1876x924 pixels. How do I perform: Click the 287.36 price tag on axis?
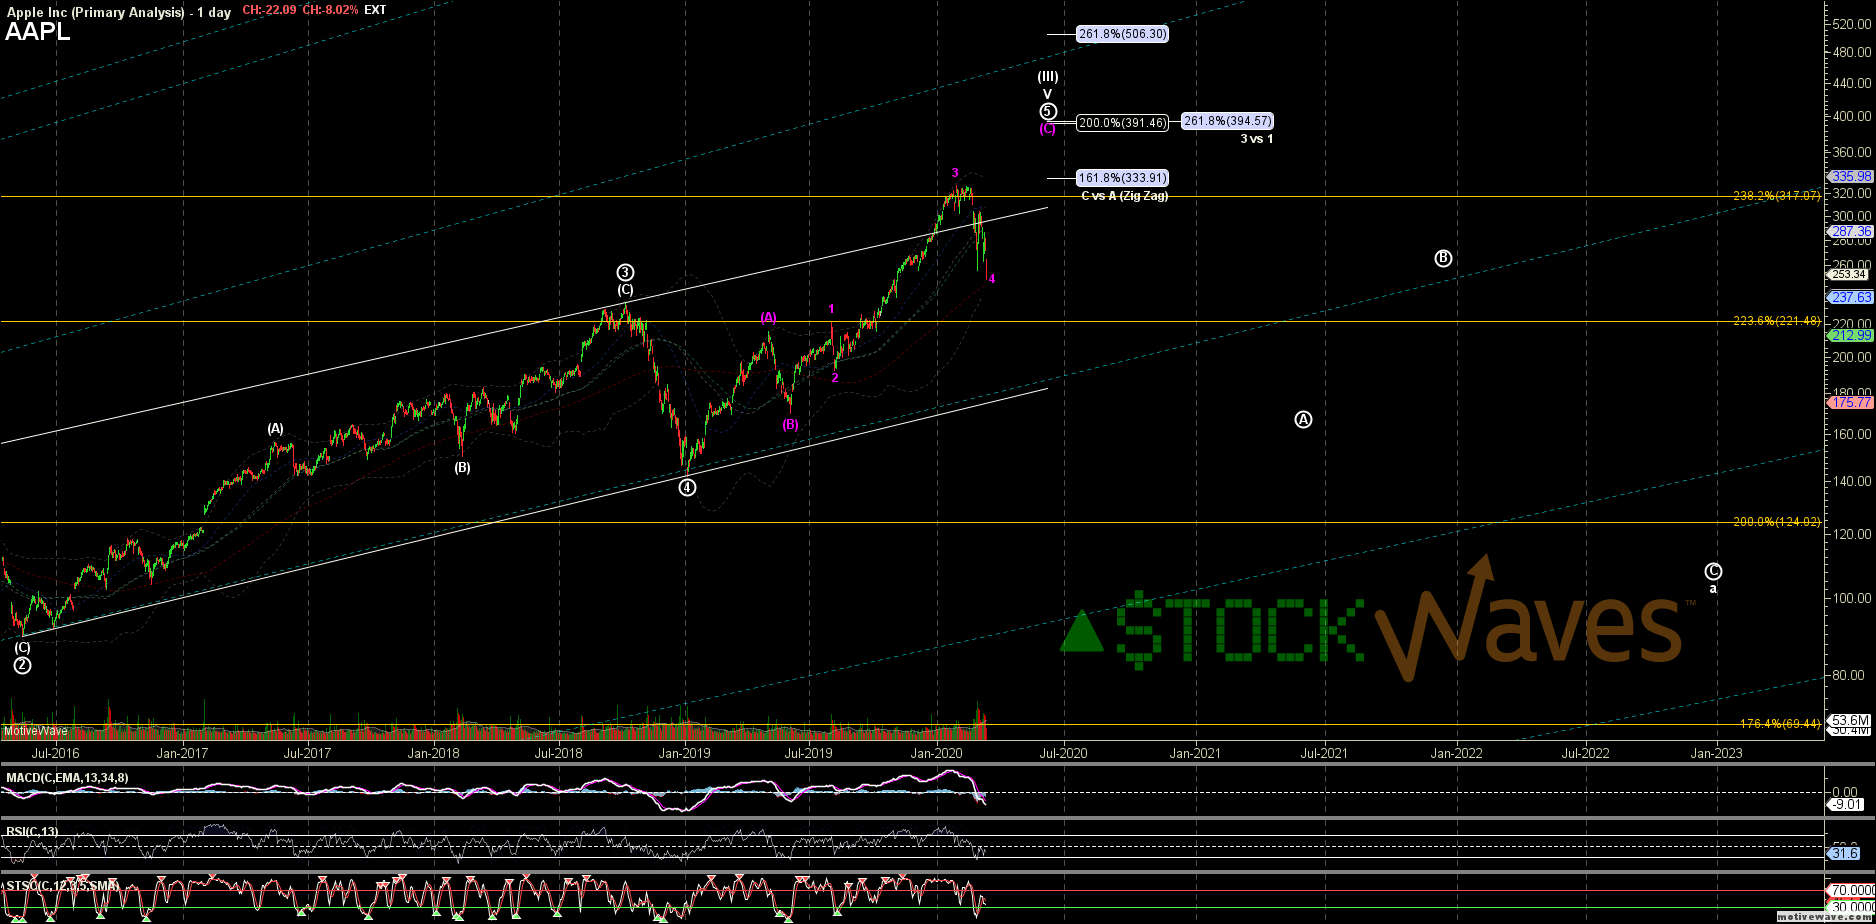(x=1851, y=231)
